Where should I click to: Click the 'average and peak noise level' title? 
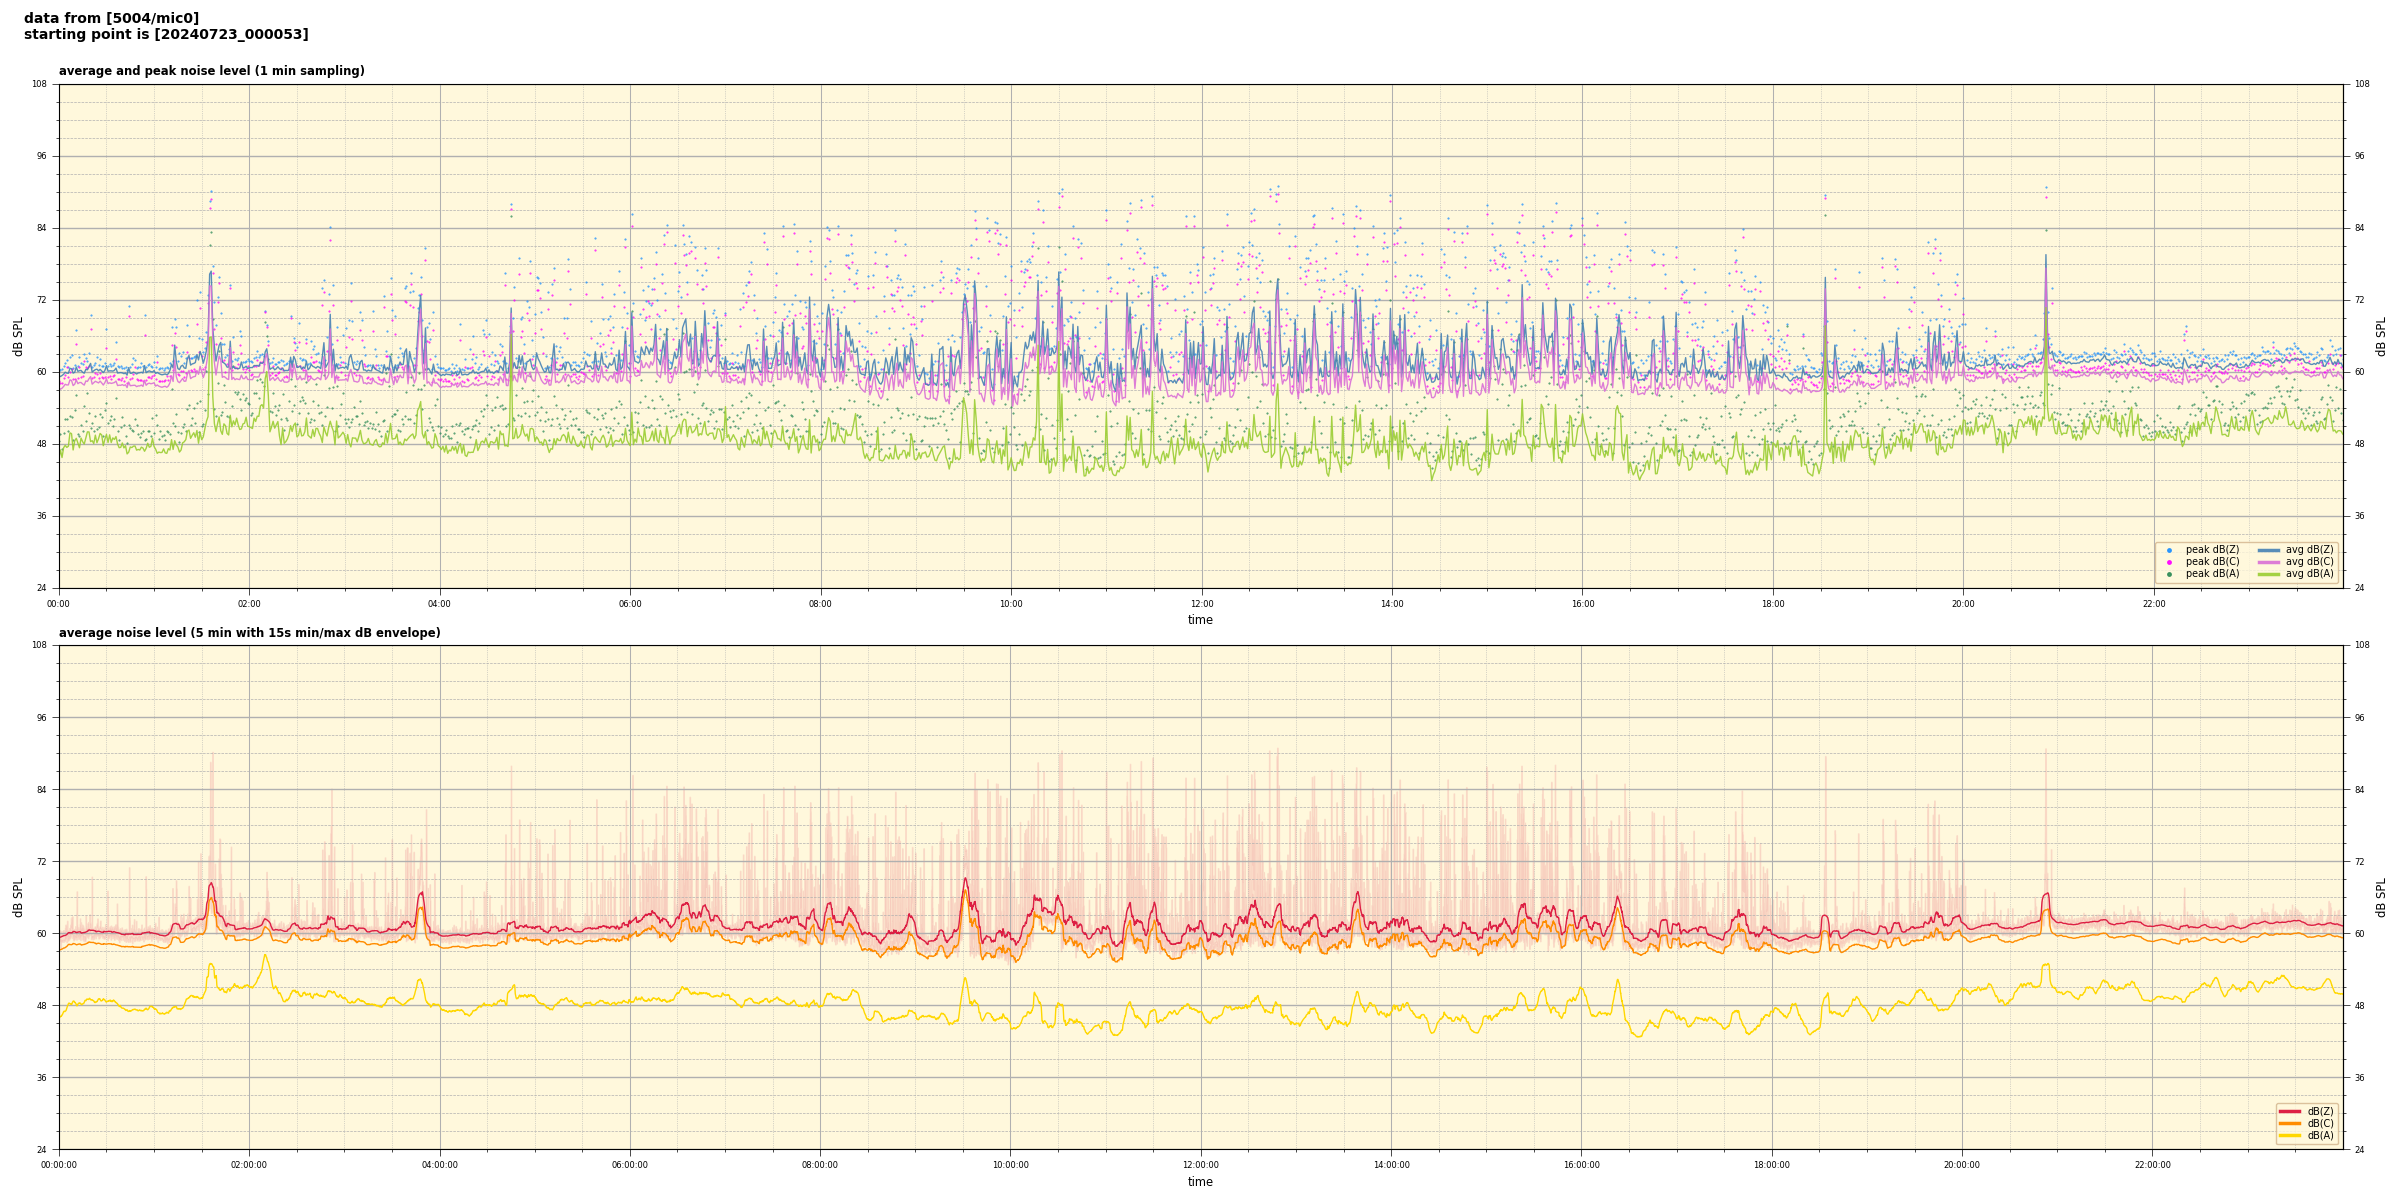pyautogui.click(x=211, y=71)
